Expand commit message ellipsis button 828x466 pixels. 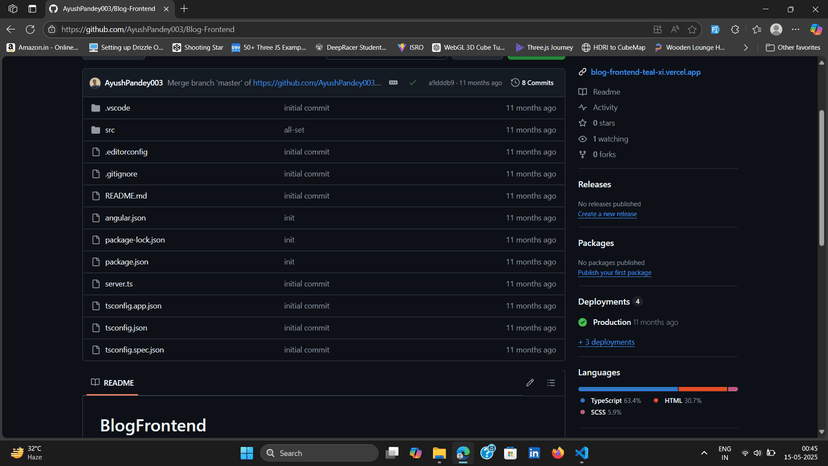pyautogui.click(x=393, y=82)
